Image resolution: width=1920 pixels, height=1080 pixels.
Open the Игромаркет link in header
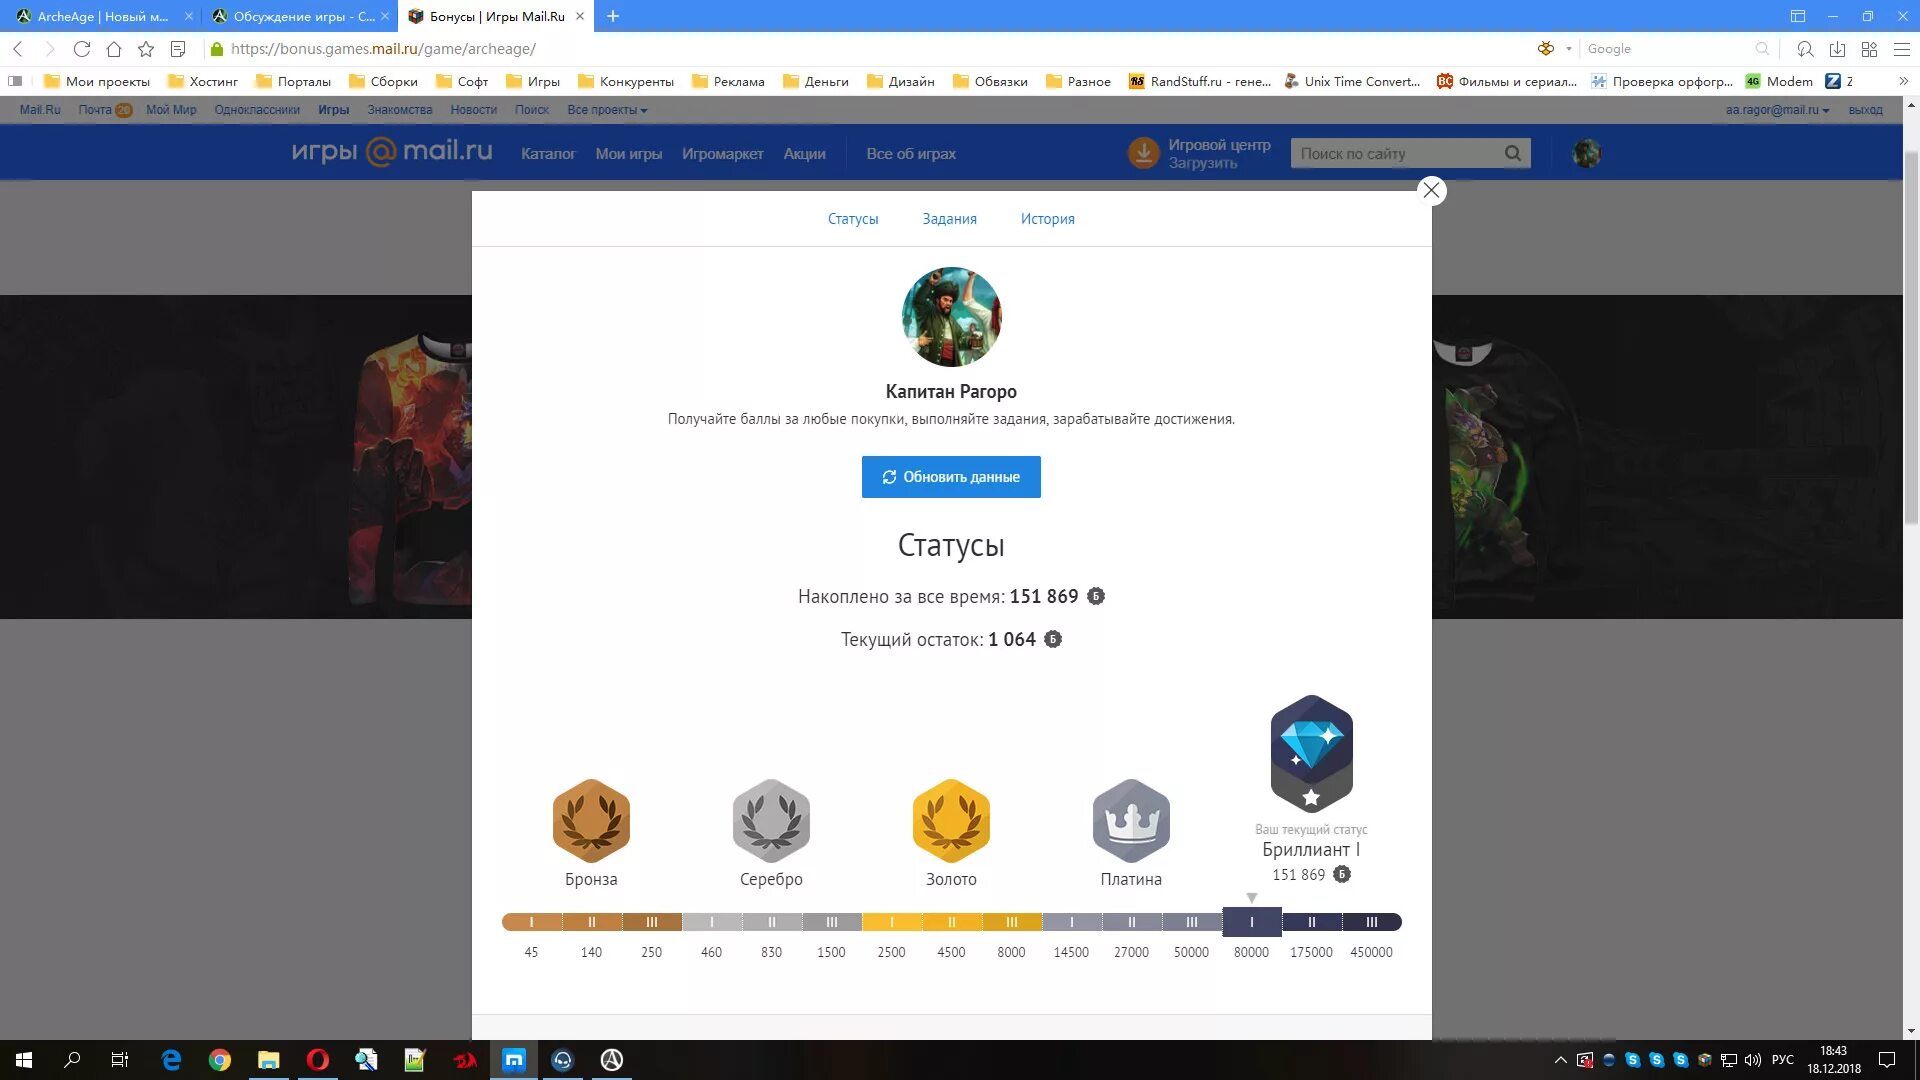pyautogui.click(x=722, y=154)
